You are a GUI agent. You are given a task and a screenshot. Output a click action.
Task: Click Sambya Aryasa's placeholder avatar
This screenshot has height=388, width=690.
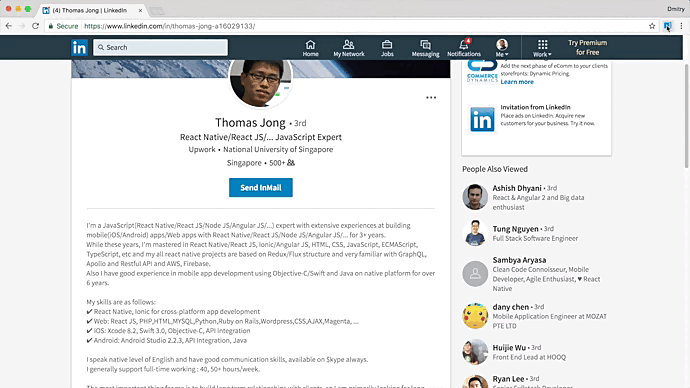[475, 274]
